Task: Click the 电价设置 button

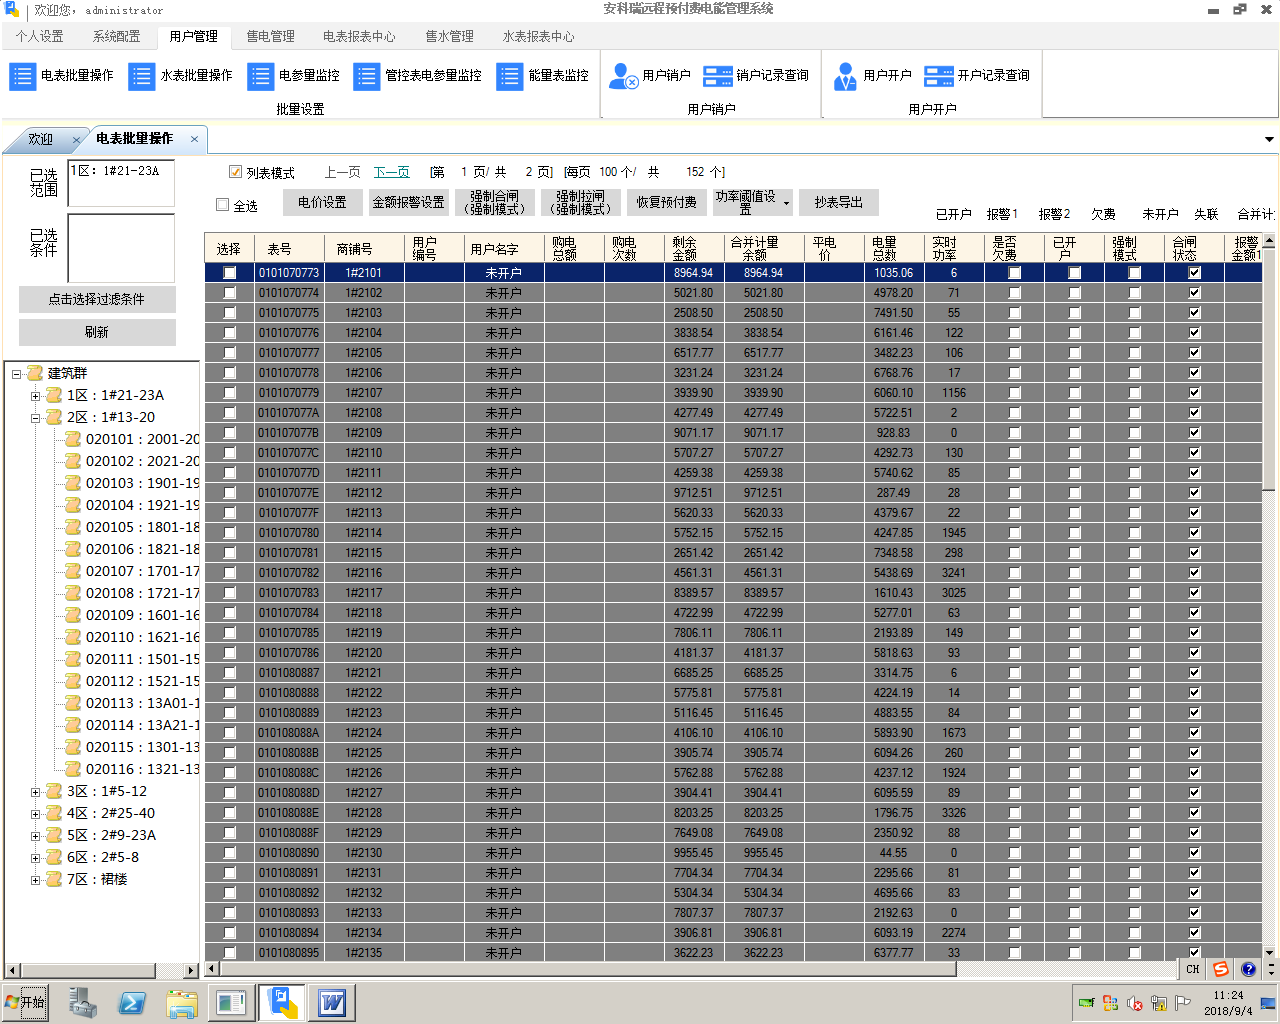Action: point(322,203)
